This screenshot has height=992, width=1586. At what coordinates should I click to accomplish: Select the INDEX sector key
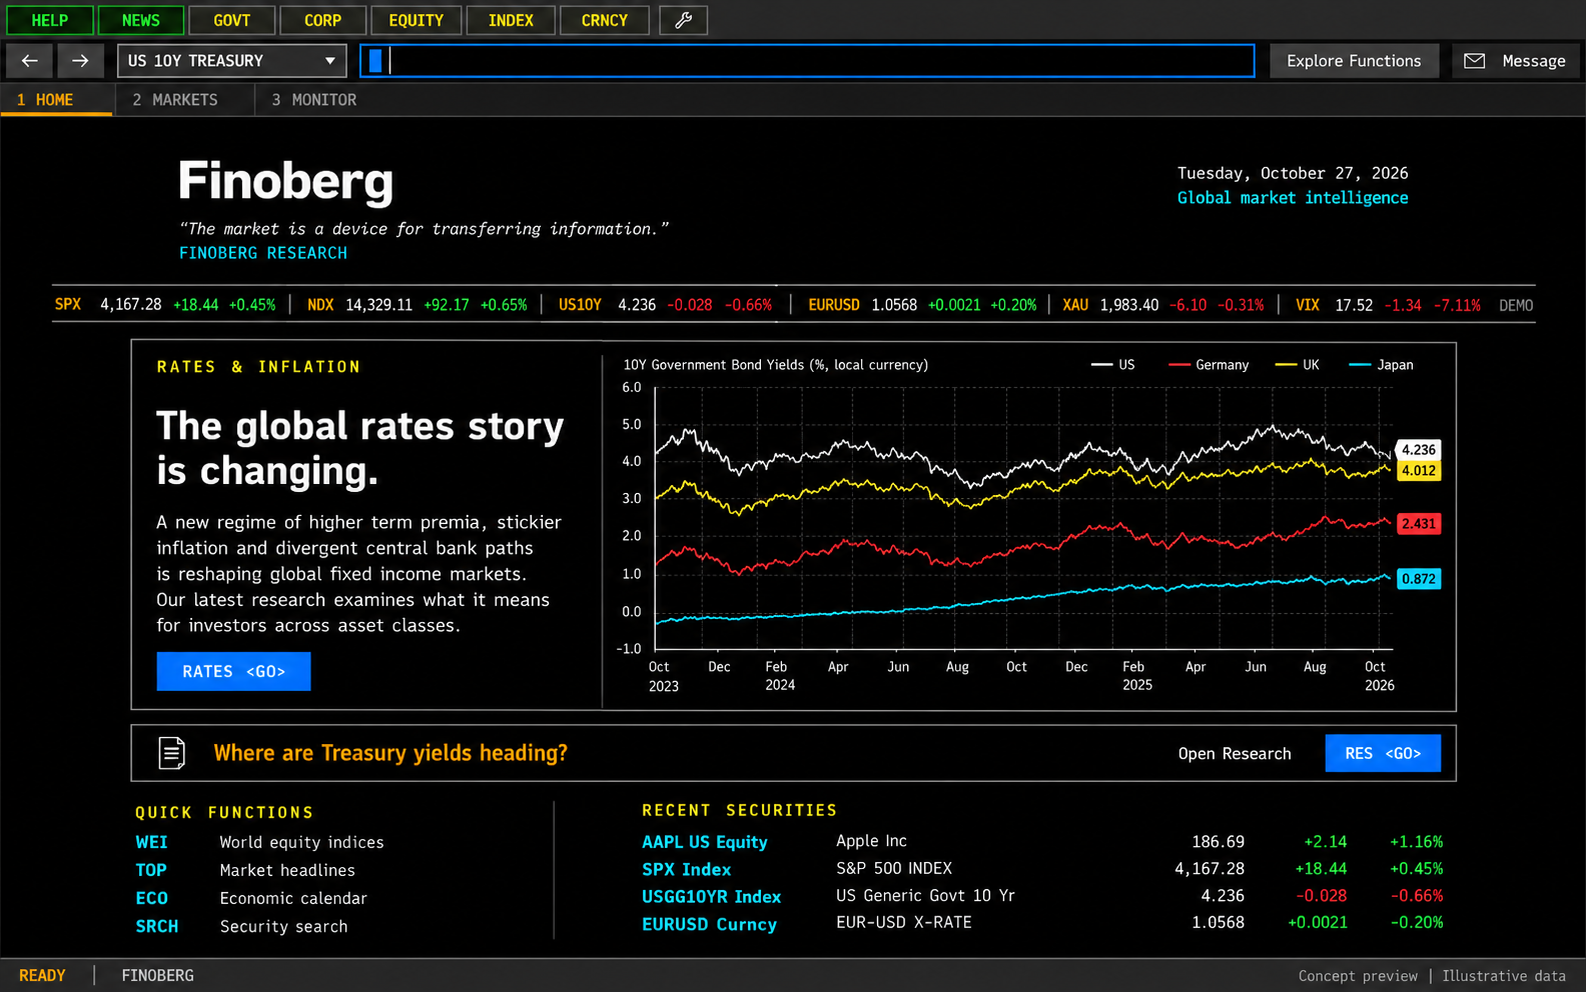[x=511, y=20]
